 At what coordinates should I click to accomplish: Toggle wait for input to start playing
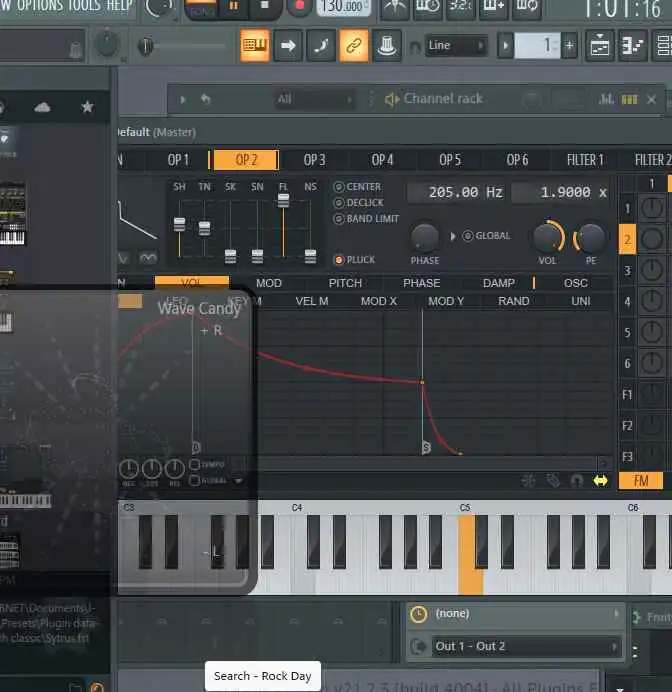point(428,8)
